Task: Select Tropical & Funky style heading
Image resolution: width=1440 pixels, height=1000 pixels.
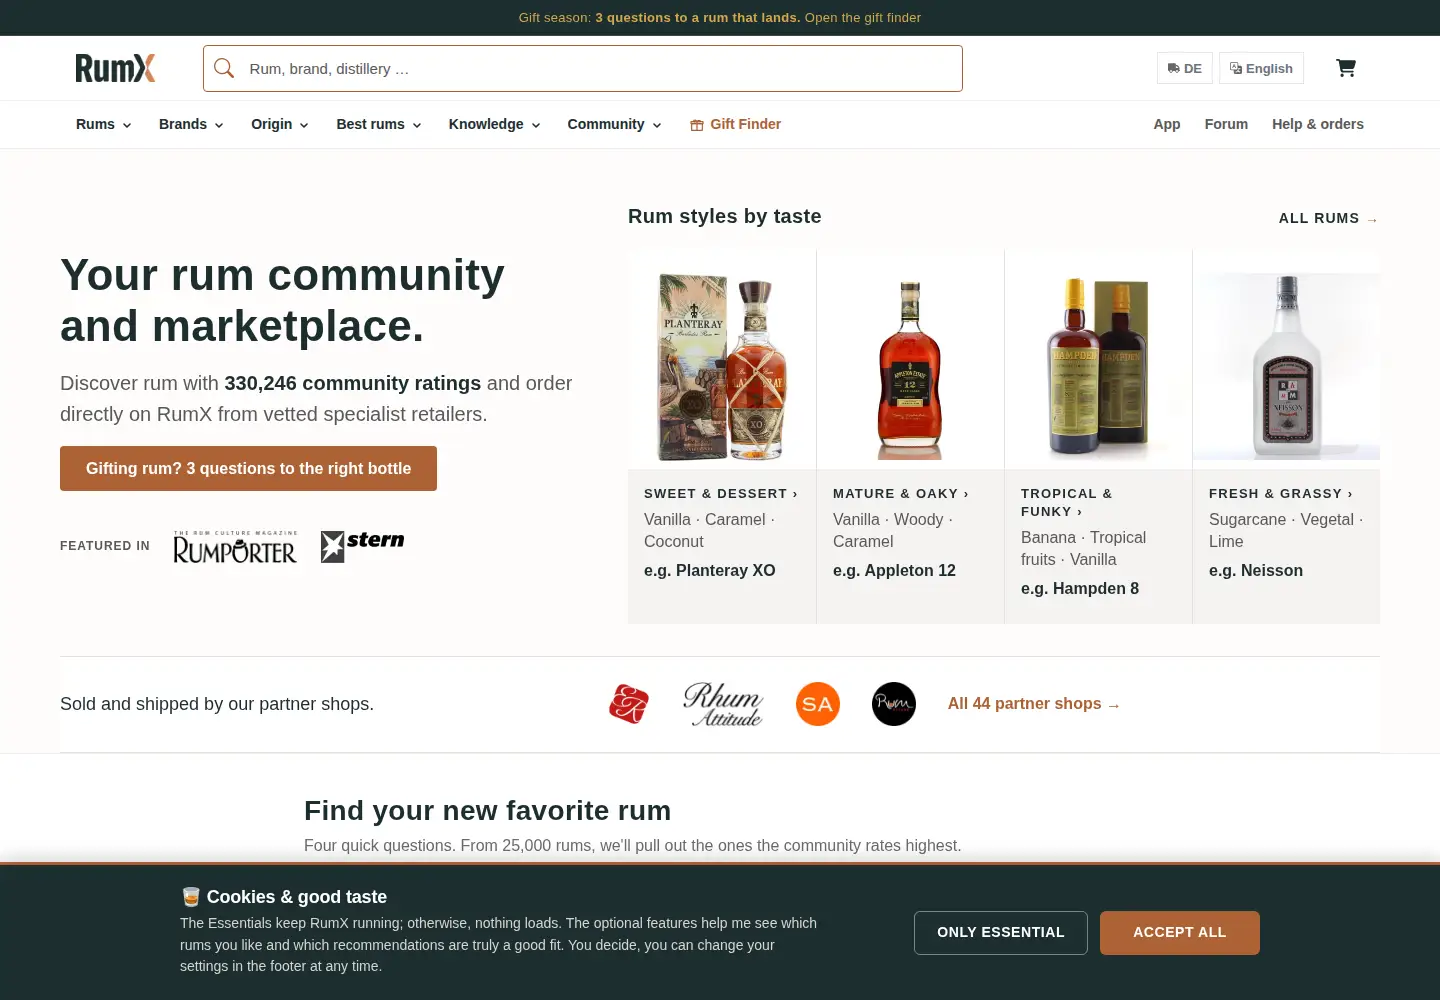Action: tap(1066, 503)
